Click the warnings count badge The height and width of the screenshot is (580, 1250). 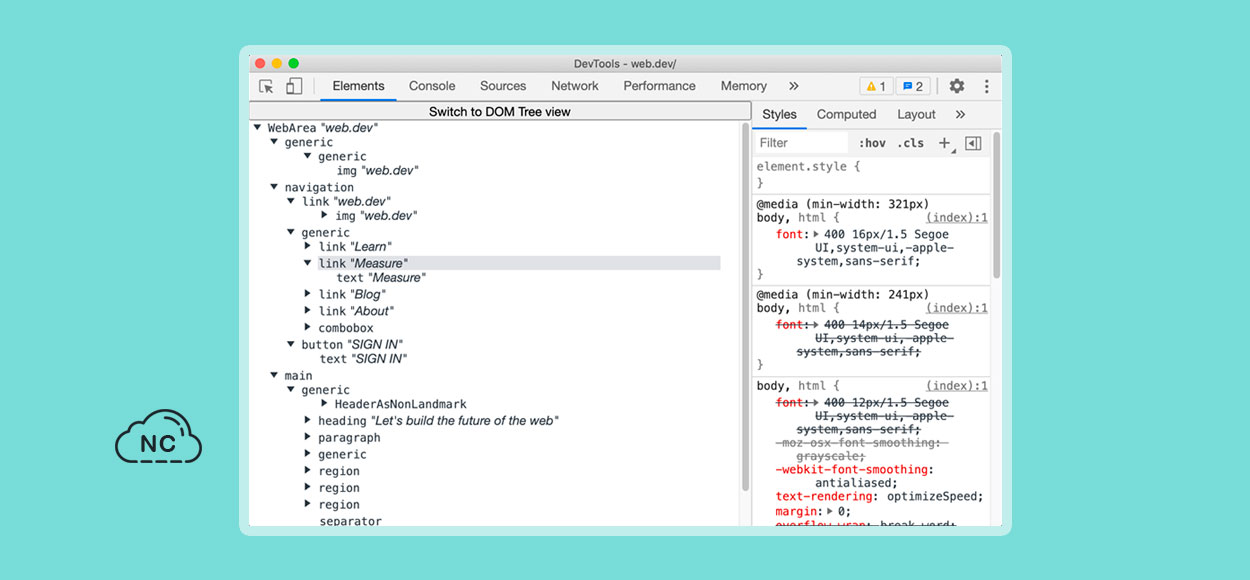(x=876, y=87)
